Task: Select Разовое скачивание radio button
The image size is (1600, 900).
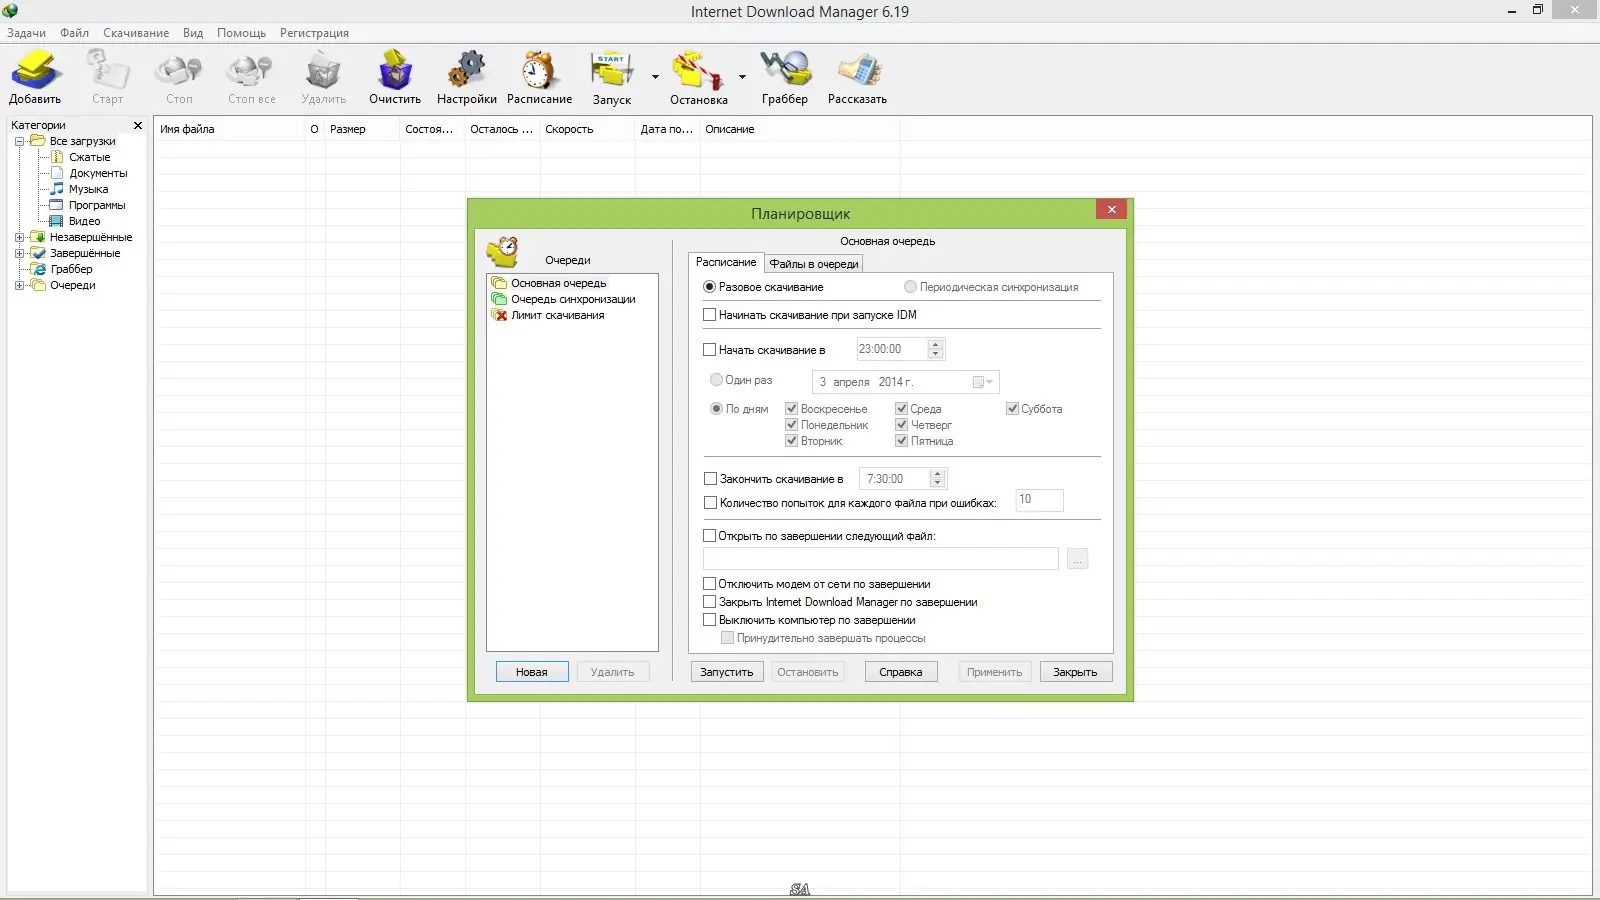Action: [710, 287]
